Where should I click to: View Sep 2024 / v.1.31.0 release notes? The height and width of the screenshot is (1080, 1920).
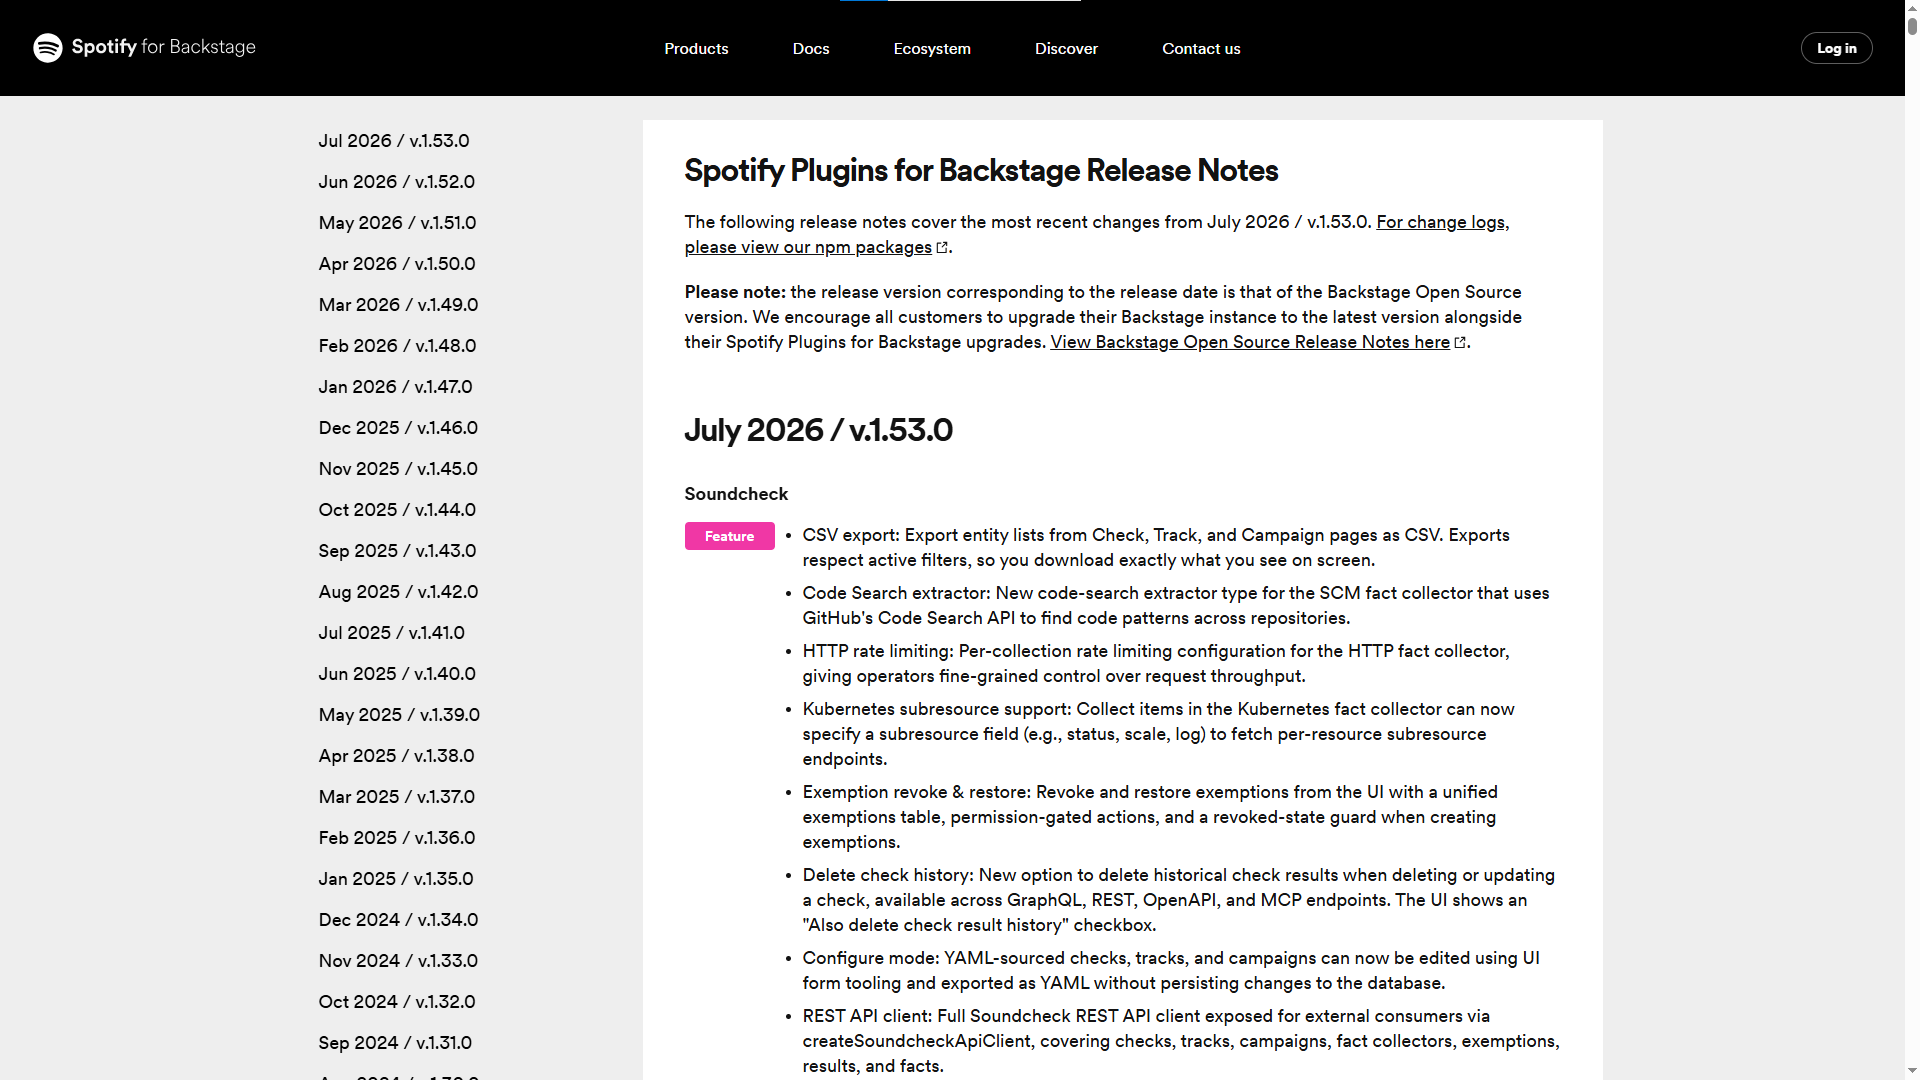(396, 1043)
